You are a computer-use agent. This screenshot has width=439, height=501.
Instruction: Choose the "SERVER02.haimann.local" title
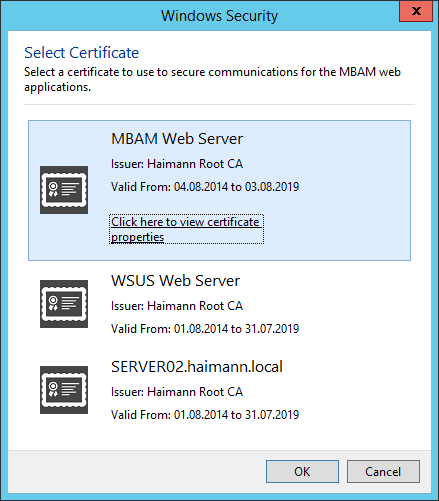click(x=197, y=367)
